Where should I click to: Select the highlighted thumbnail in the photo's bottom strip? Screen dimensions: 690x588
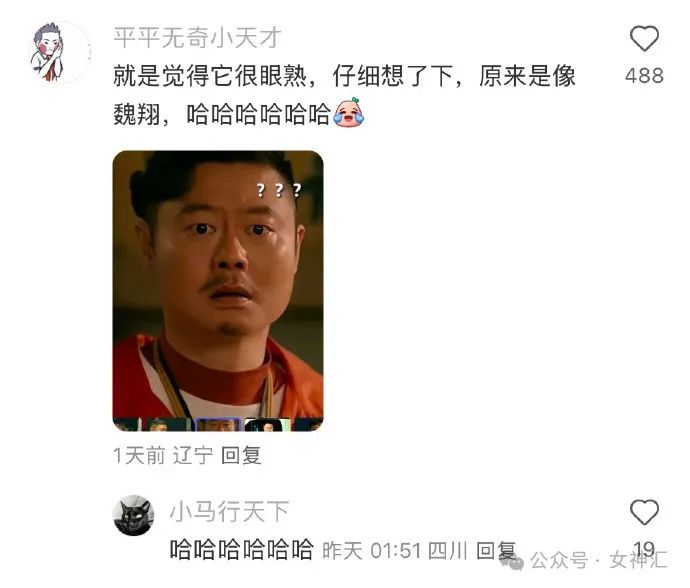pos(218,425)
